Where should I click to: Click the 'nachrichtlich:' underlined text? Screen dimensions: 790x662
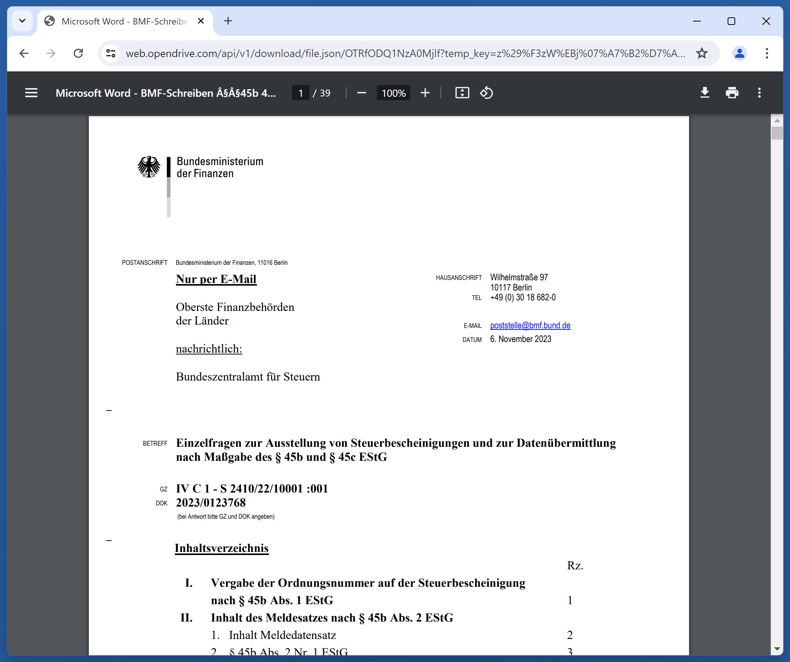209,349
